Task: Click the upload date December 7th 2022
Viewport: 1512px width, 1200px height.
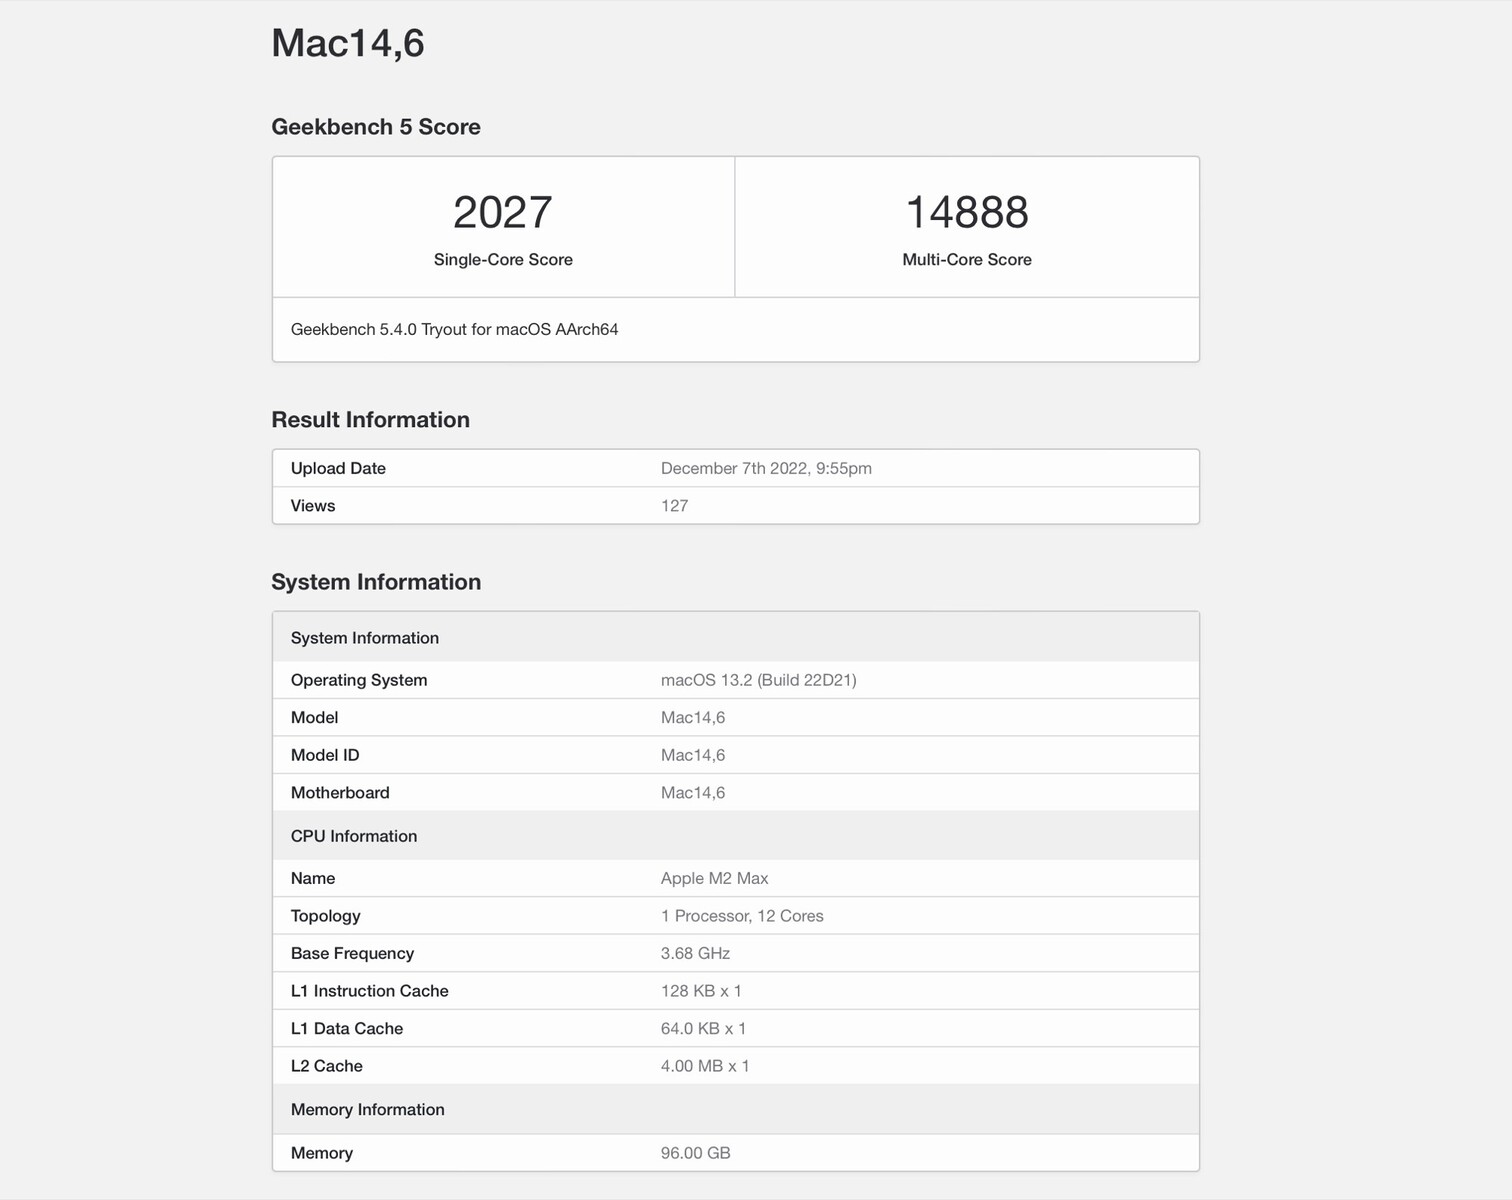Action: click(766, 468)
